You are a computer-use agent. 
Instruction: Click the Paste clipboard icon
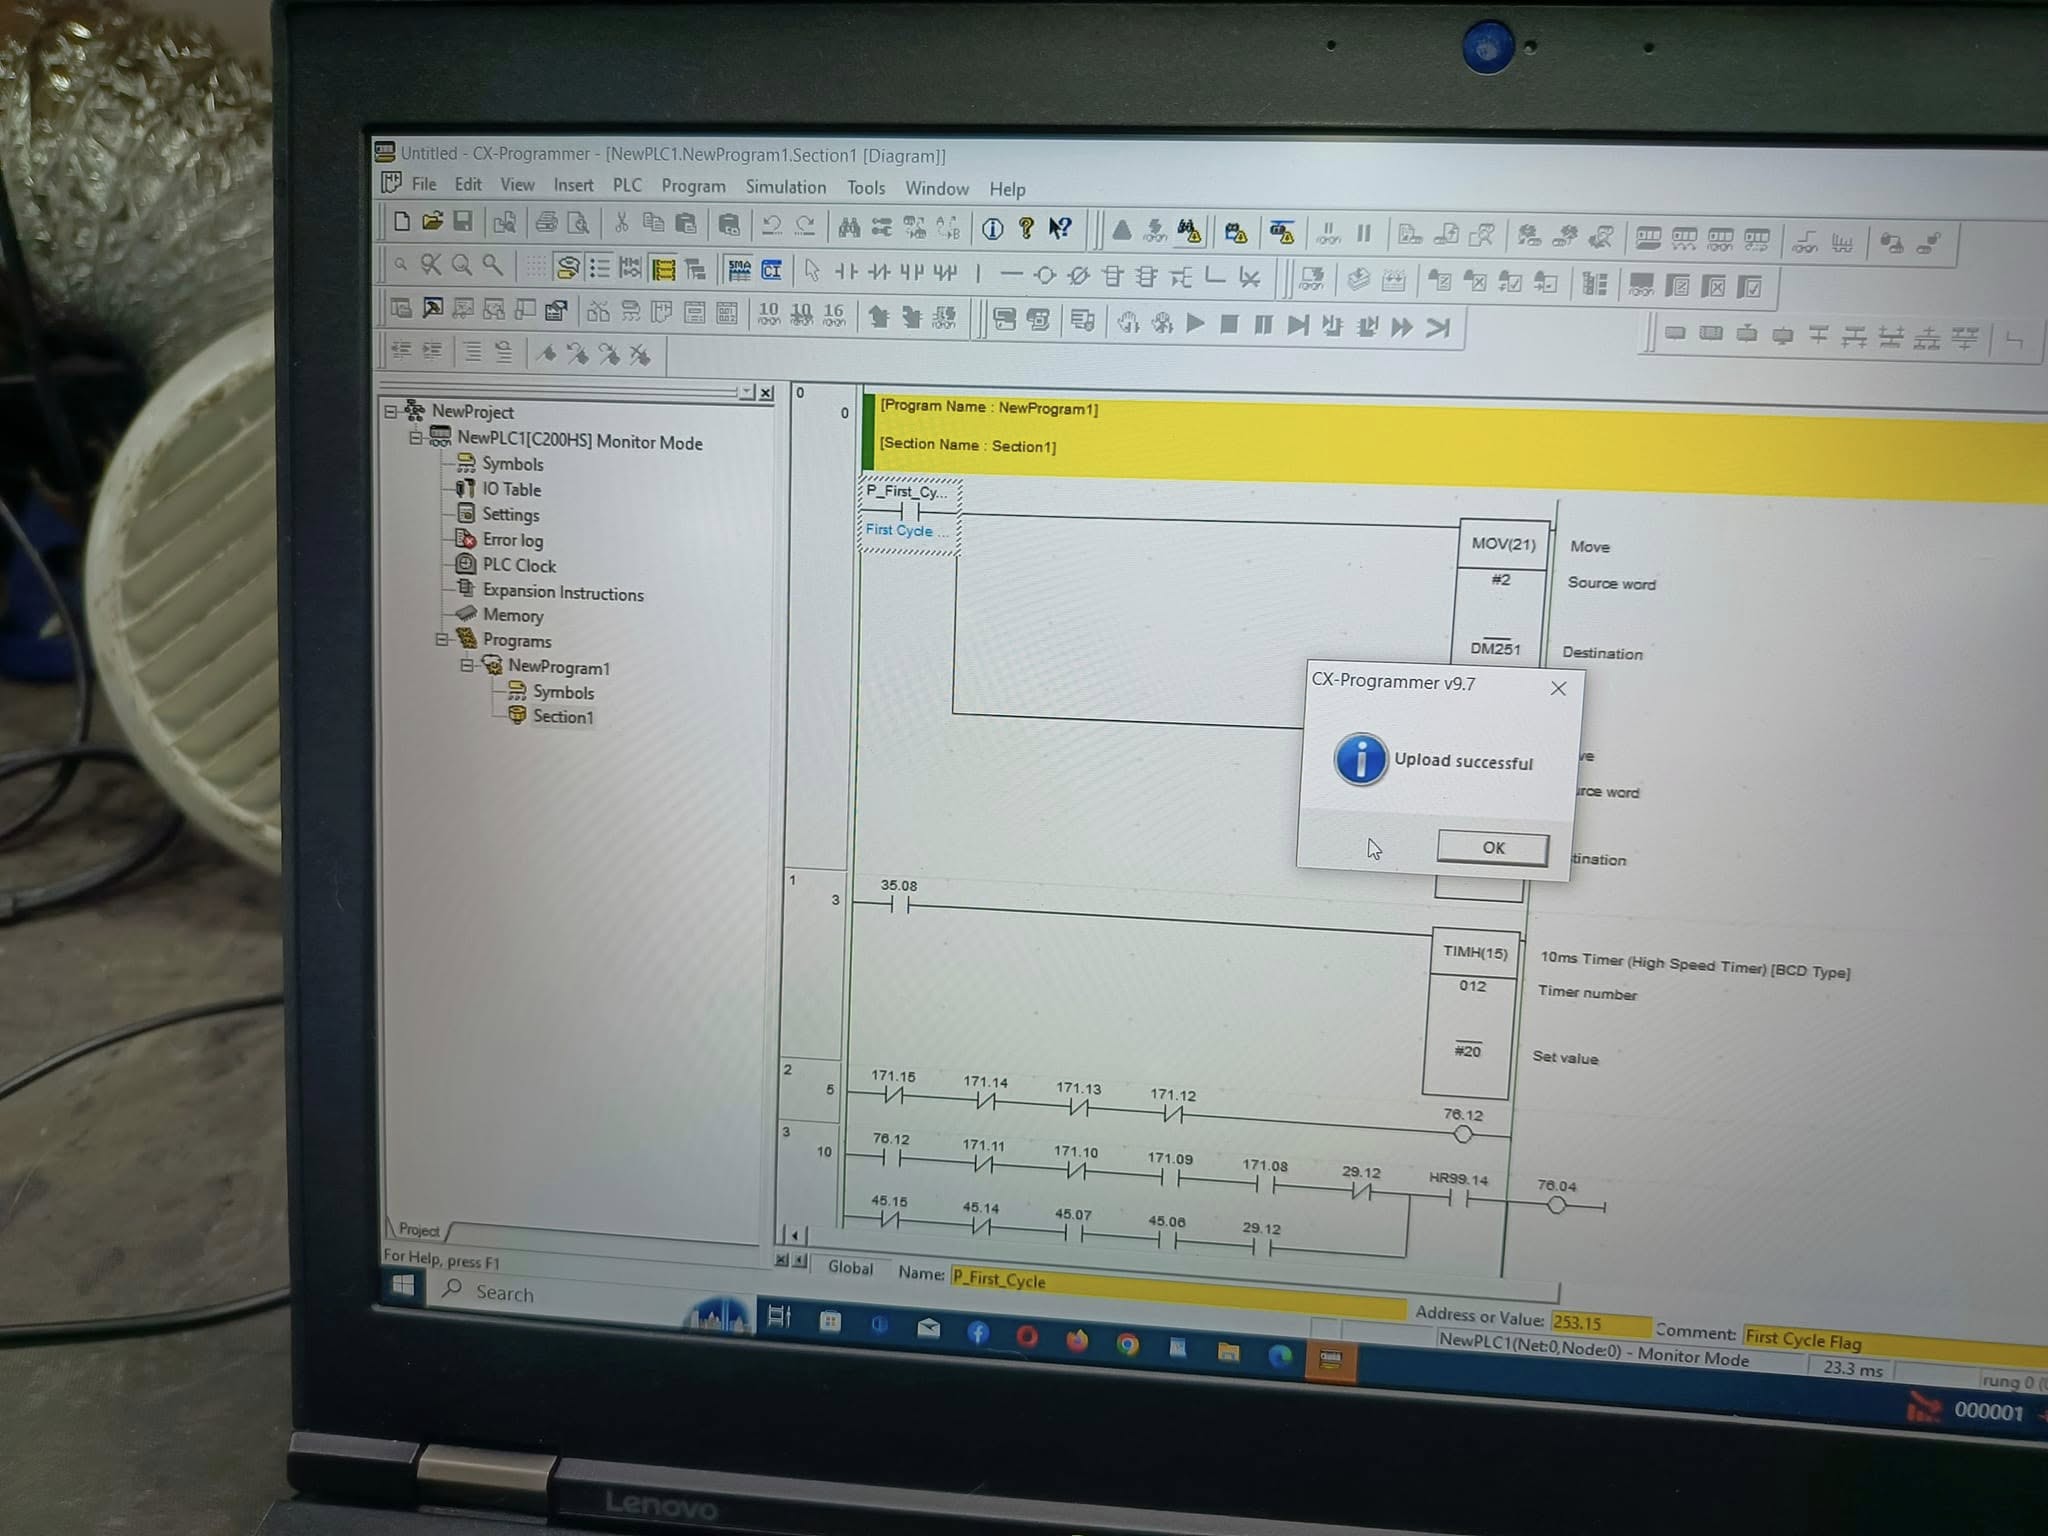(x=686, y=223)
